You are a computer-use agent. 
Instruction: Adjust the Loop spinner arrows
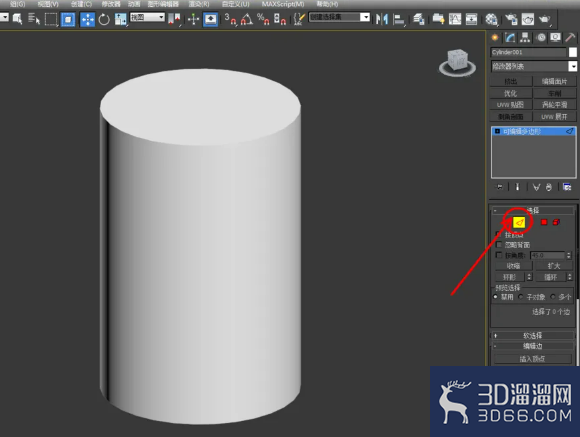click(x=570, y=277)
